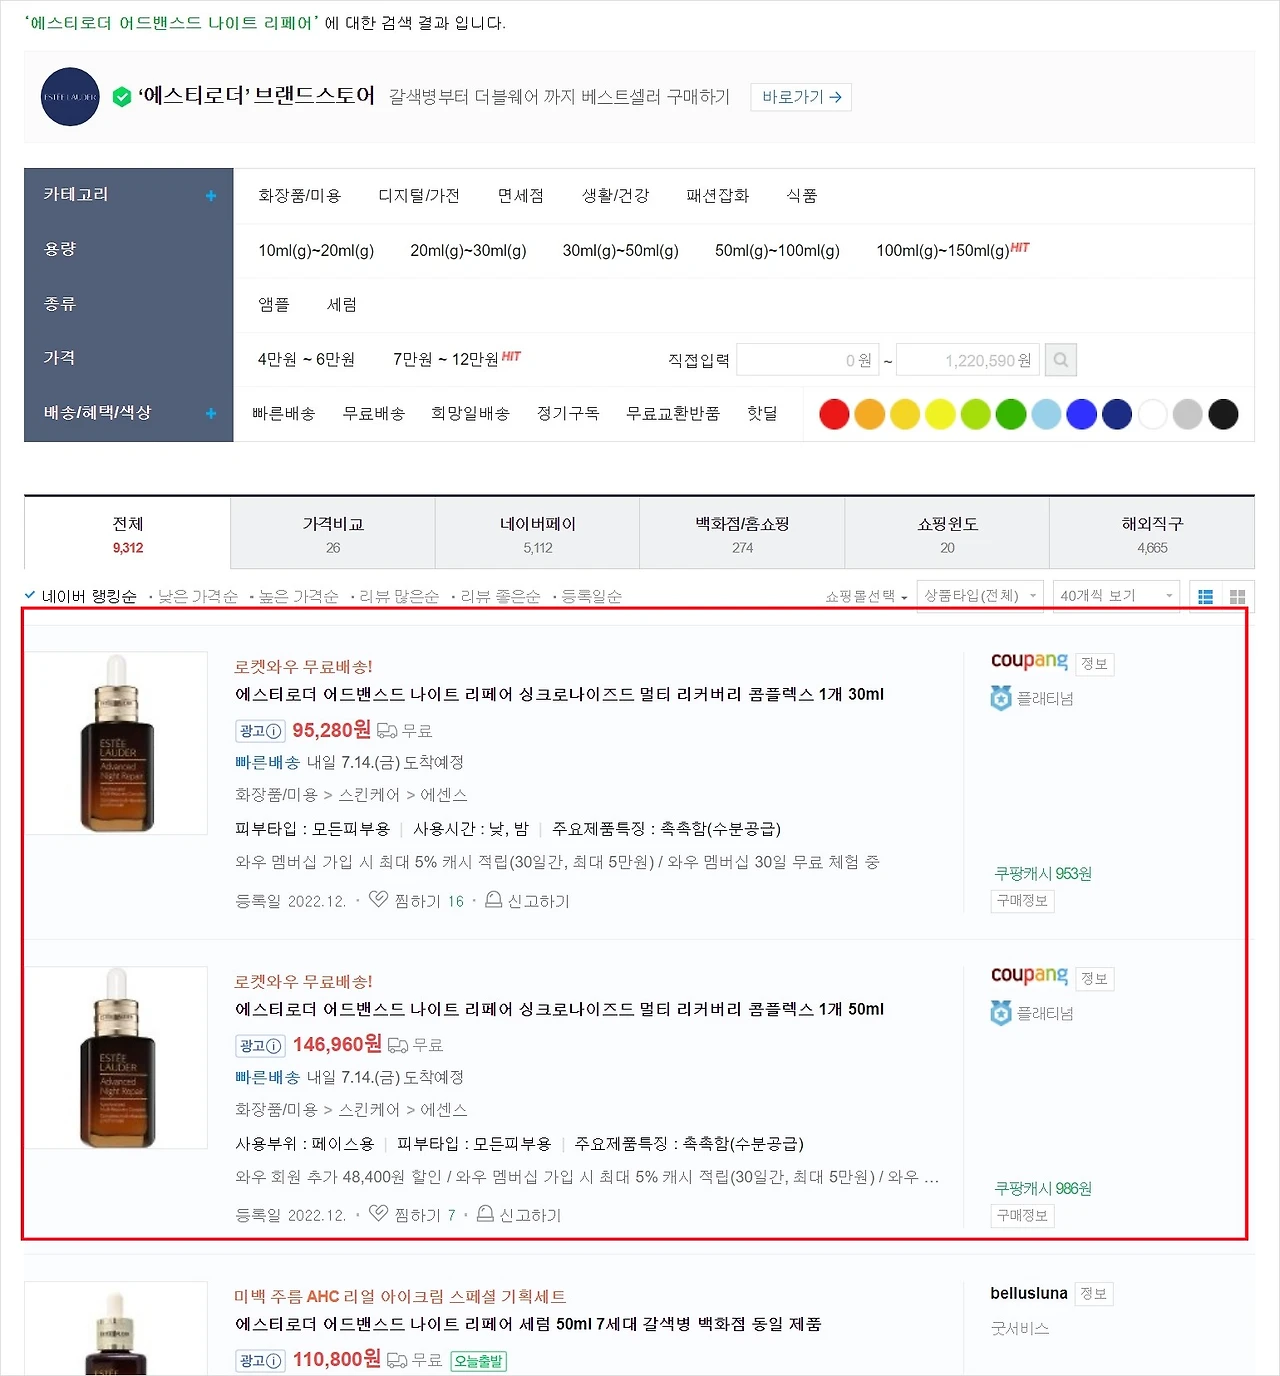Filter by 면세점 category
This screenshot has height=1376, width=1280.
[521, 196]
